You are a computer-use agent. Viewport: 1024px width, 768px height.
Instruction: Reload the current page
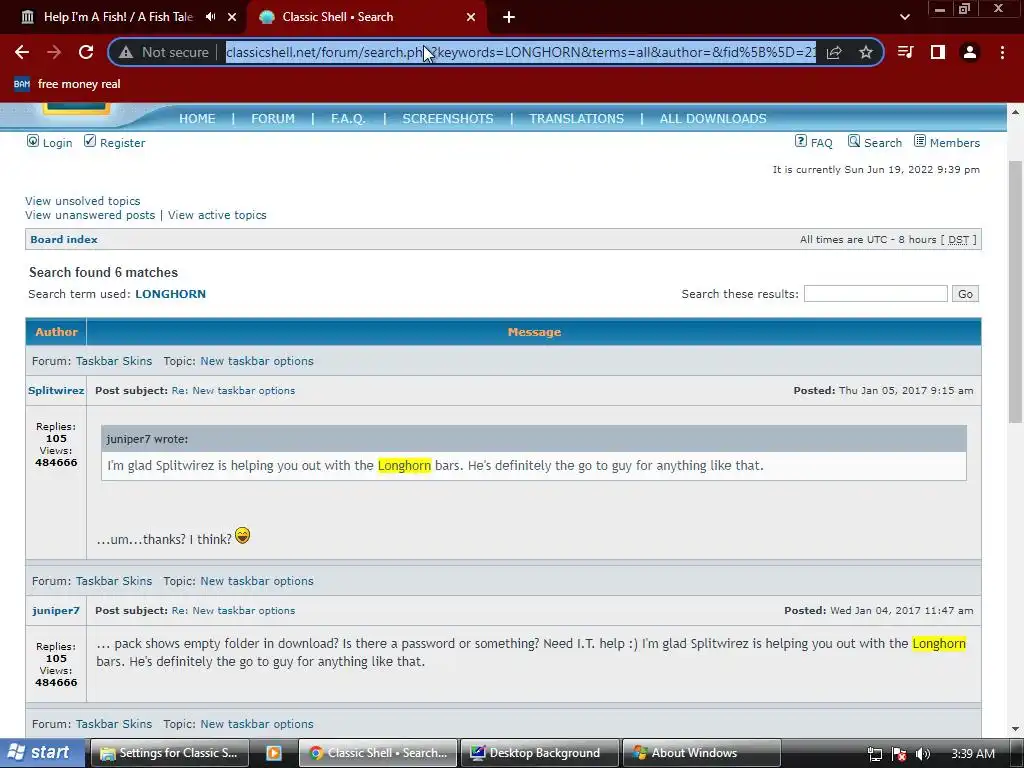[x=86, y=52]
